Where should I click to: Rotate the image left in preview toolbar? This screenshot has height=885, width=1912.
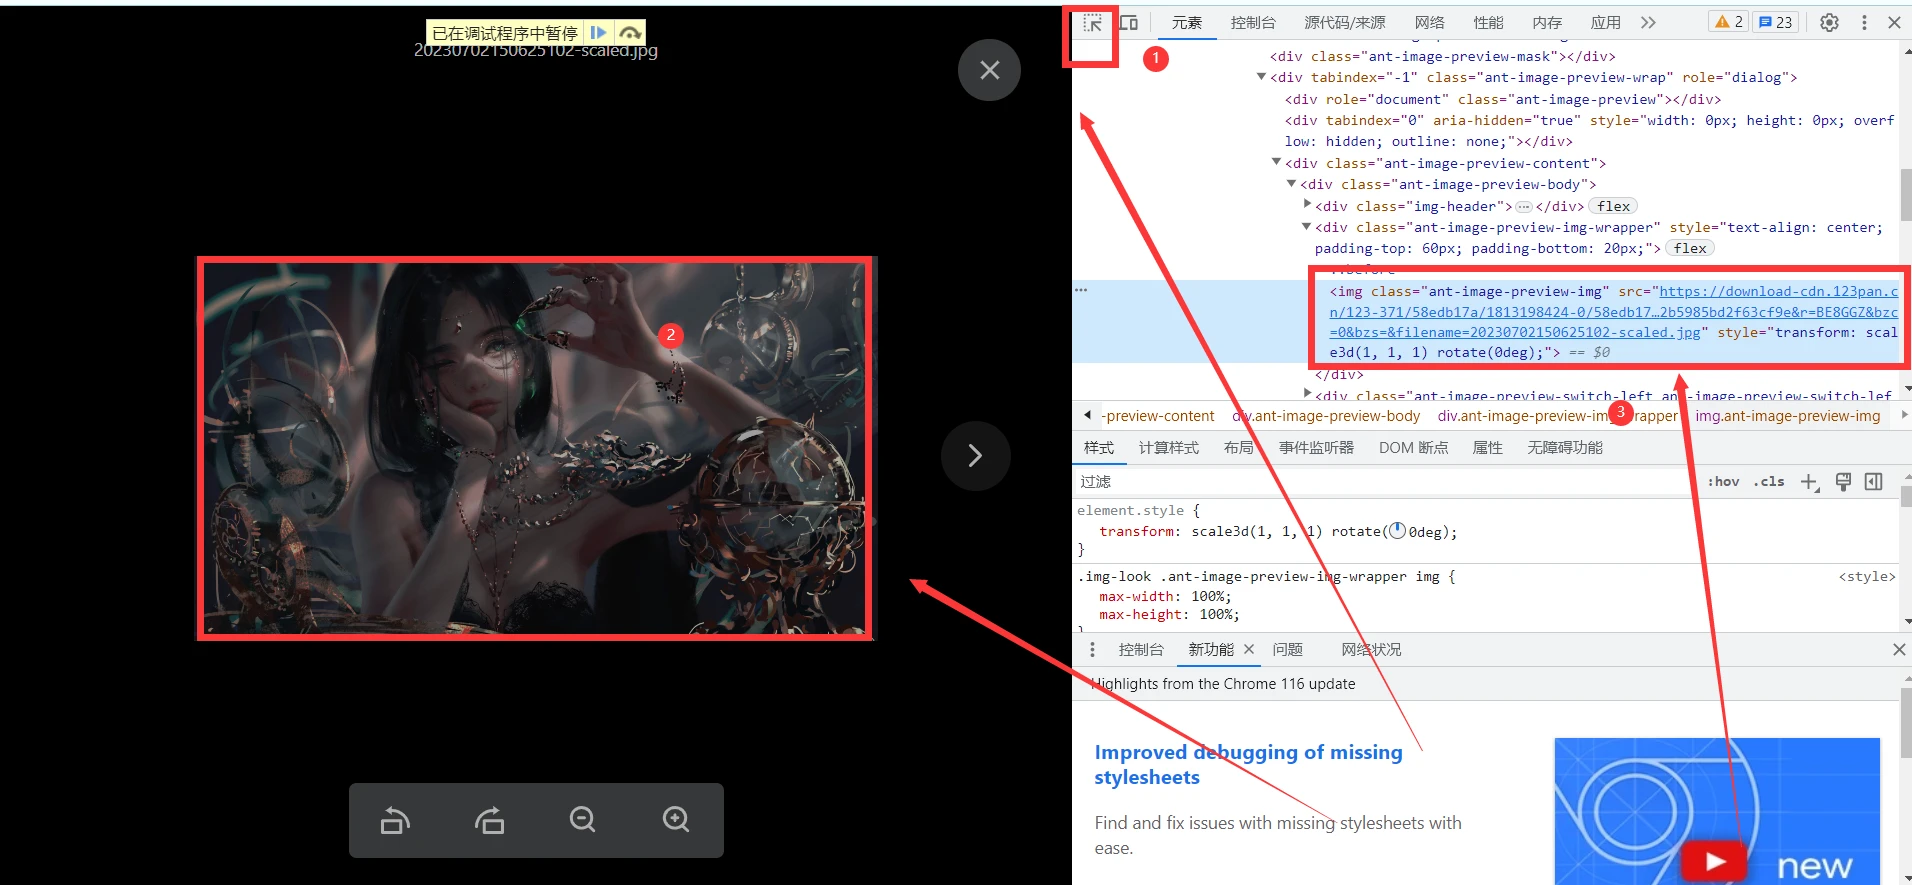pos(395,820)
